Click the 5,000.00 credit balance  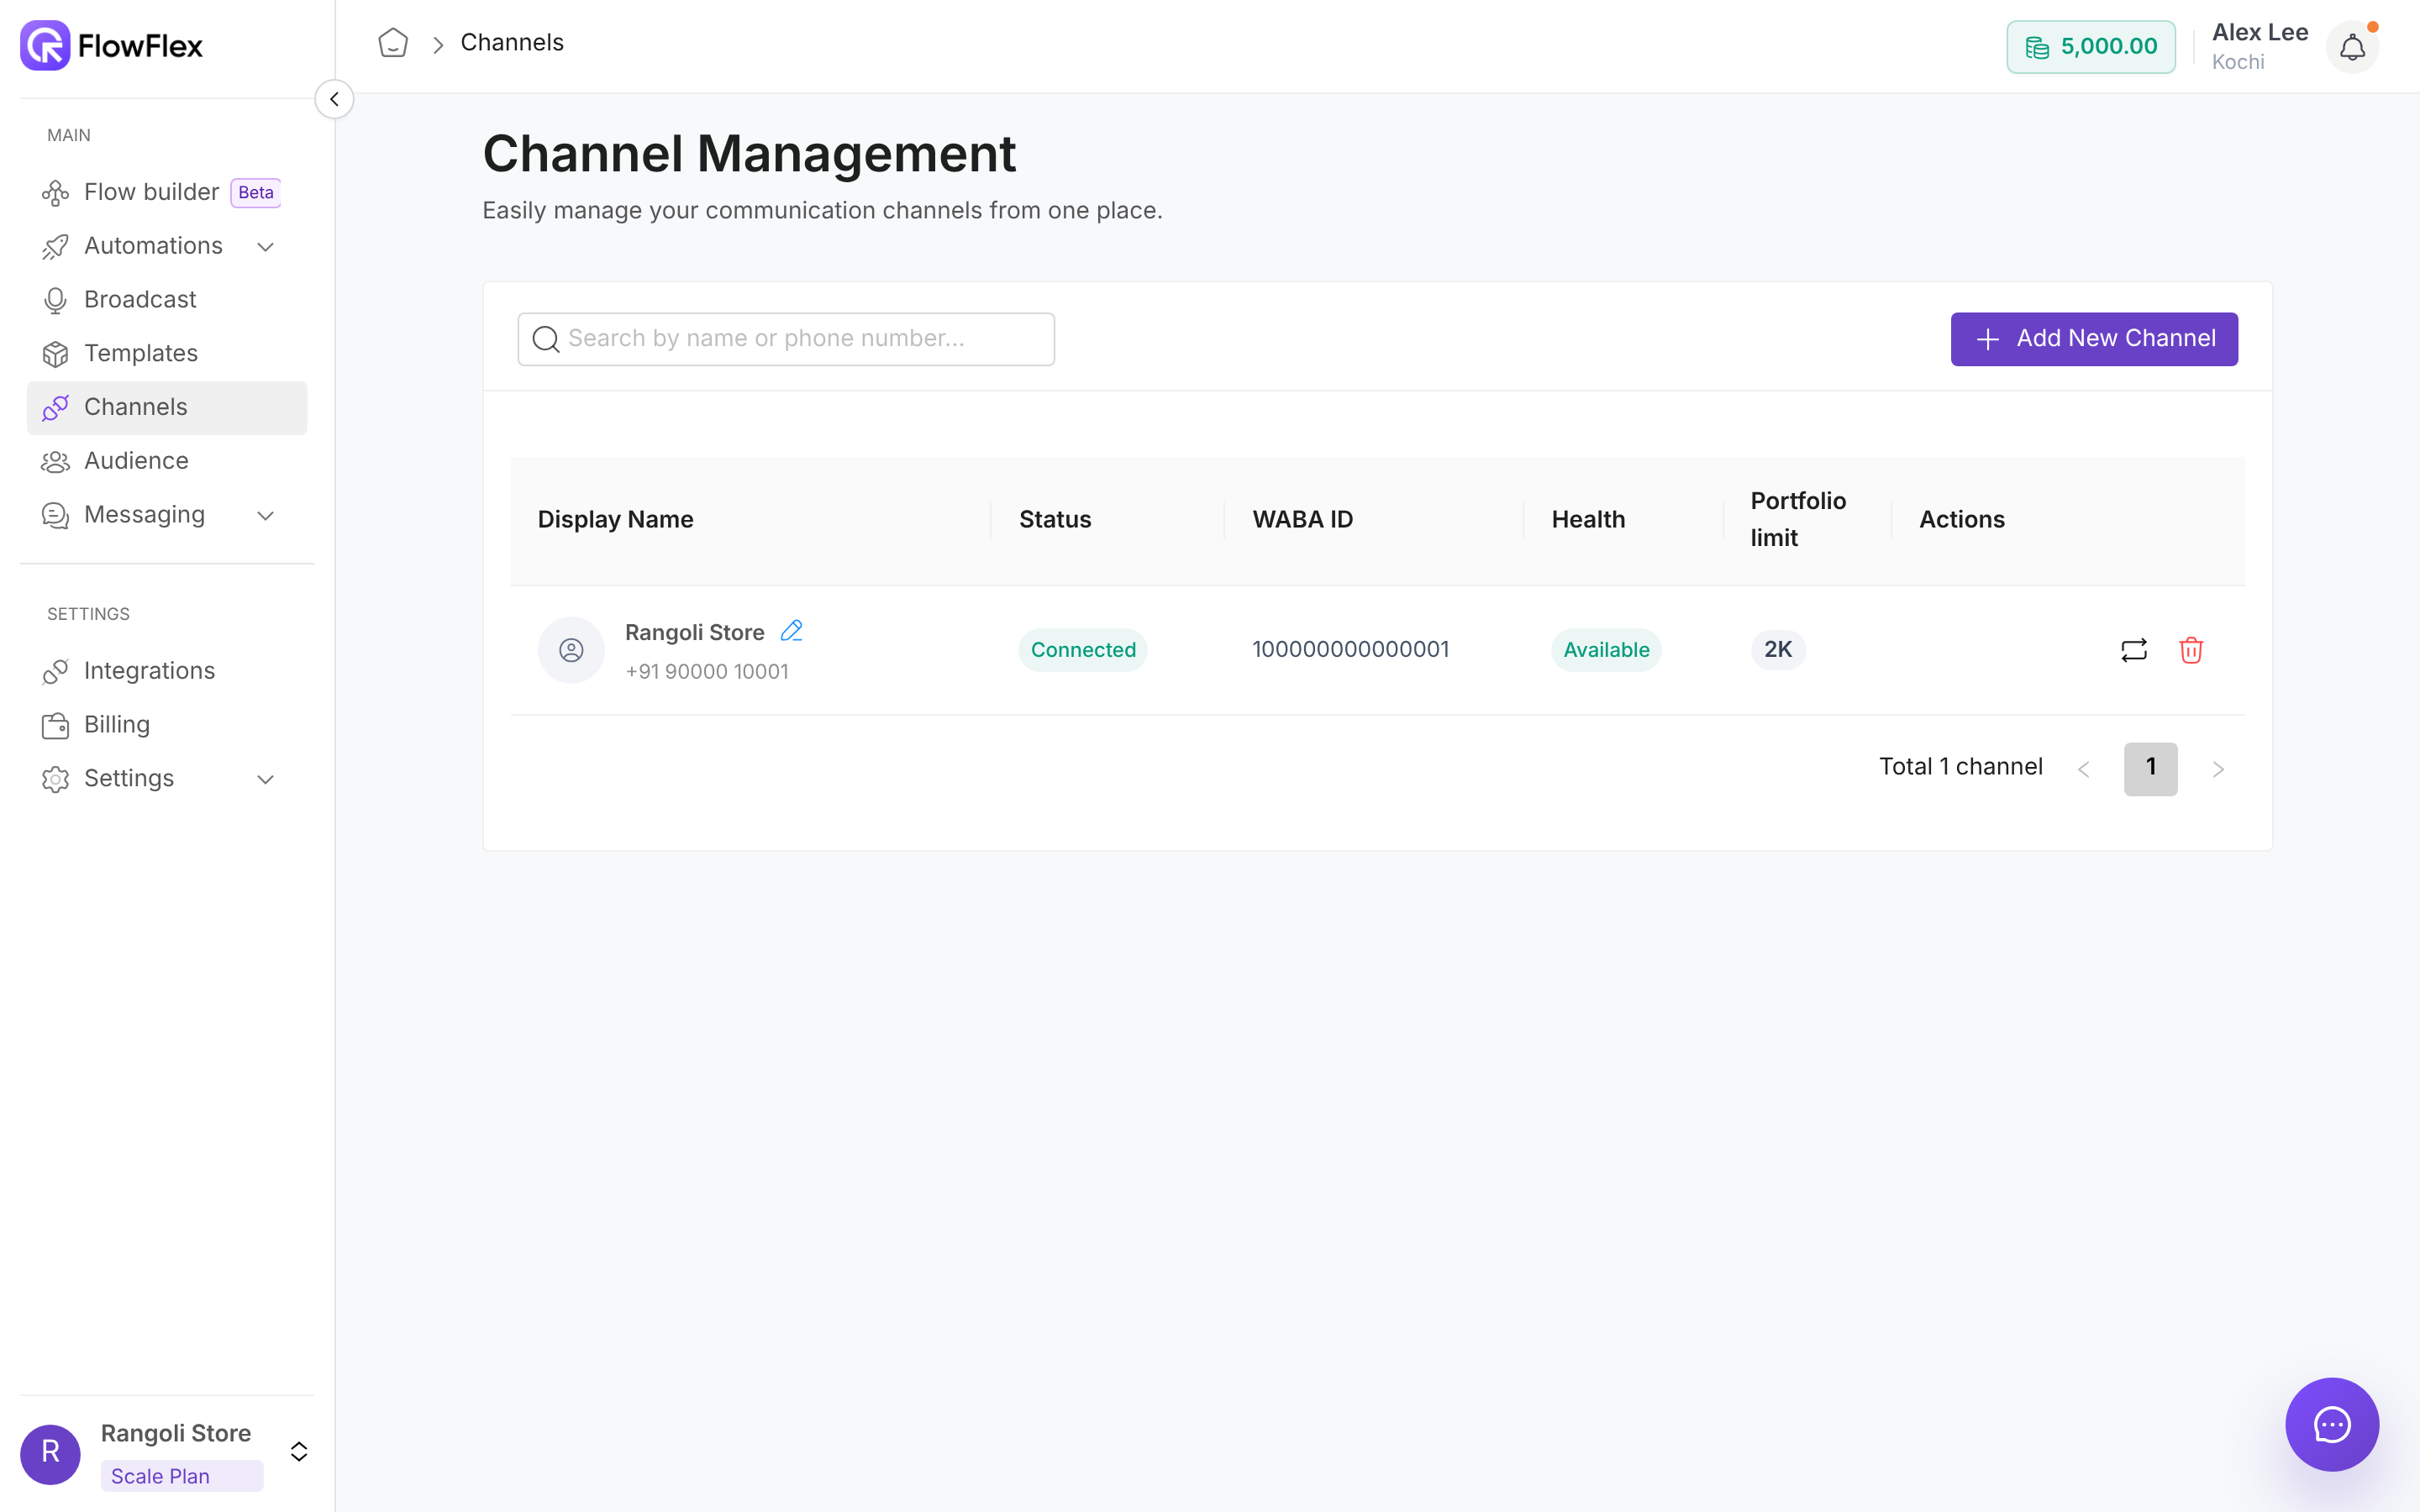click(2090, 47)
